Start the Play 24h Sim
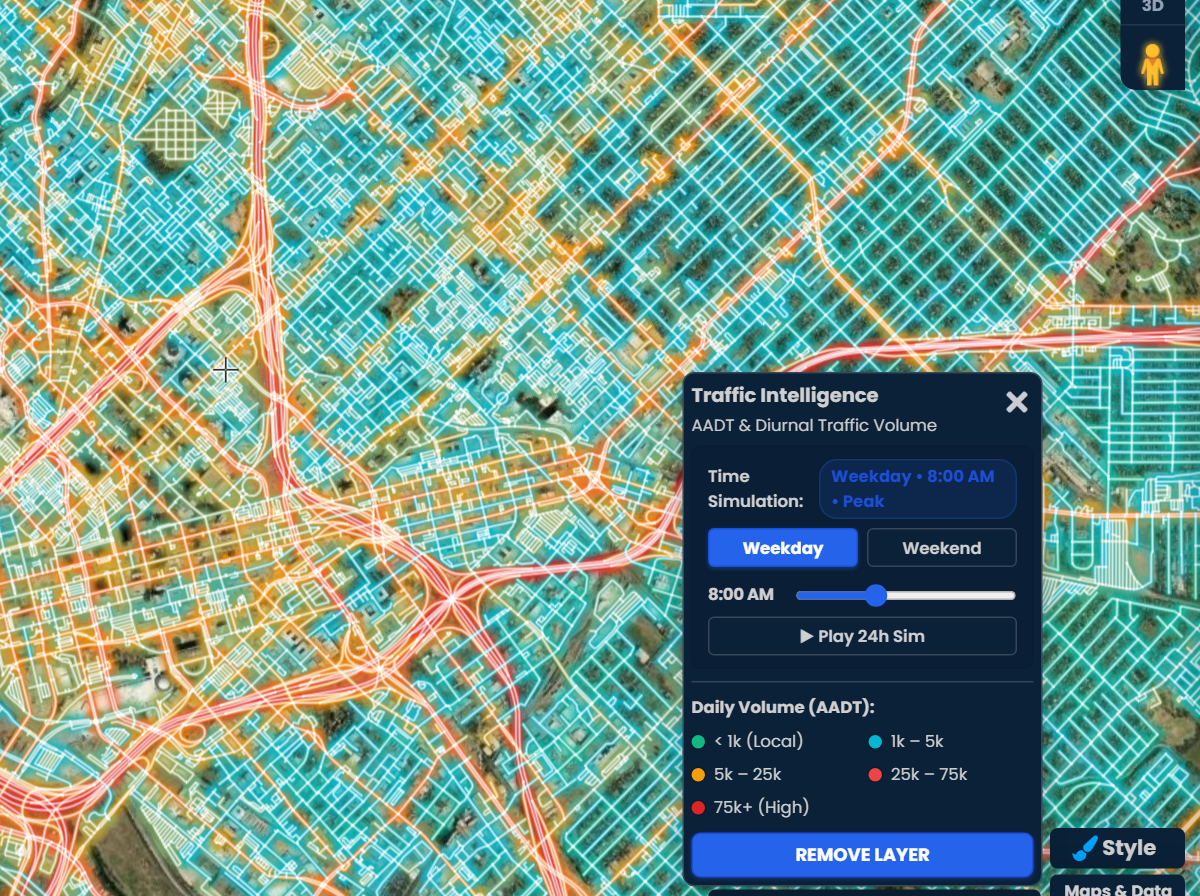This screenshot has width=1200, height=896. pos(862,636)
